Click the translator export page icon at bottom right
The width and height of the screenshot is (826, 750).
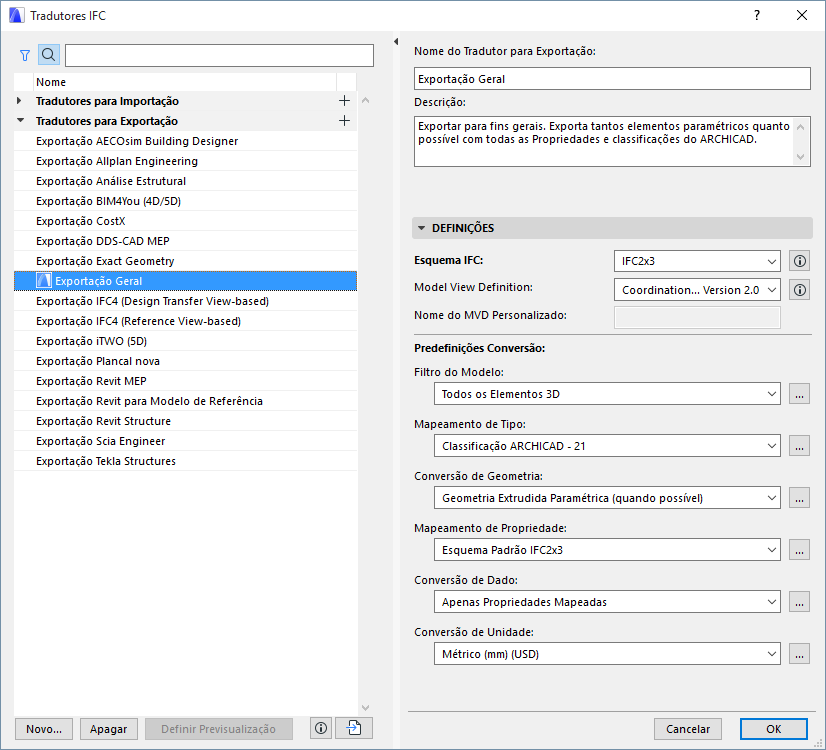[x=353, y=728]
